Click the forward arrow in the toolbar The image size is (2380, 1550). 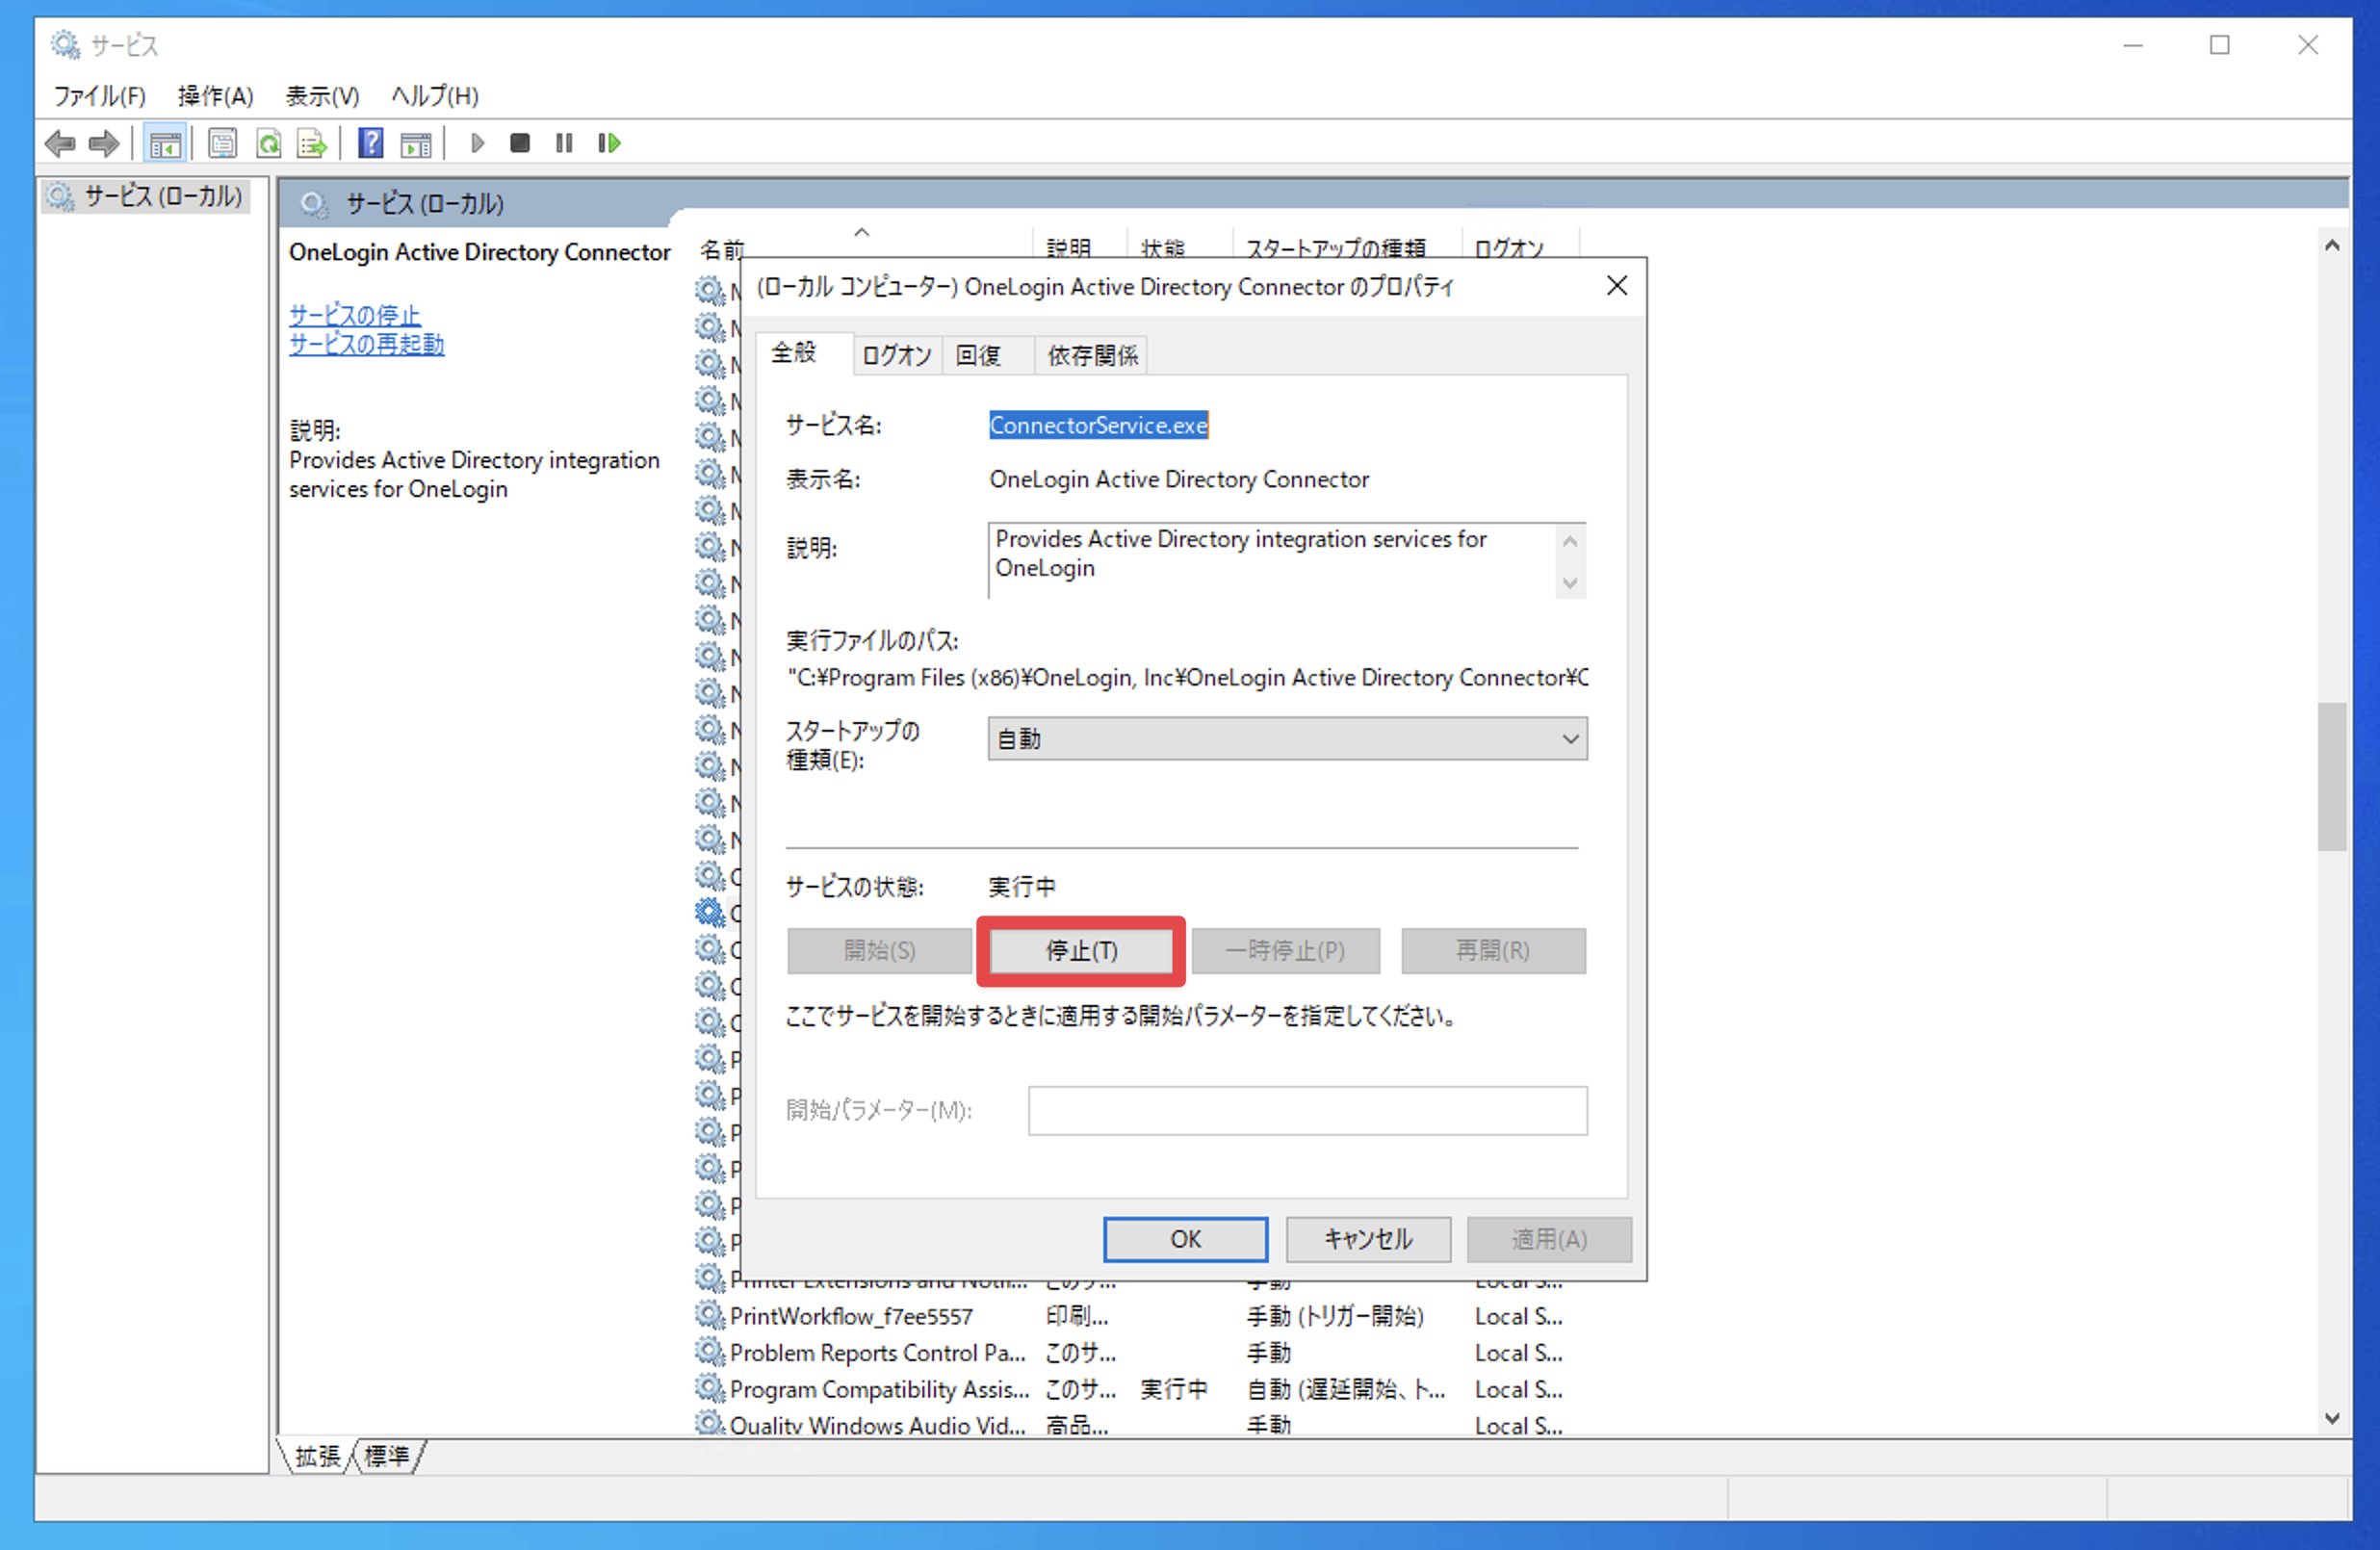[104, 144]
